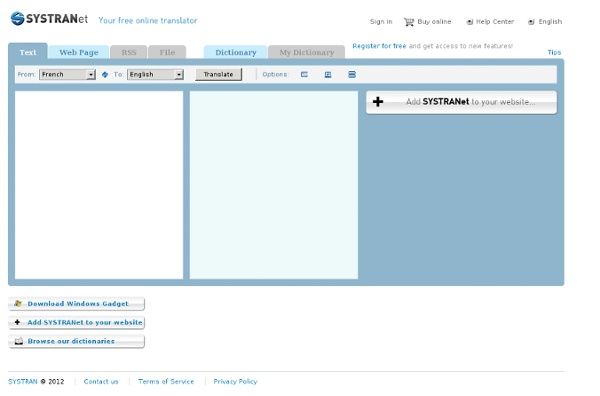Click the Translate button
Viewport: 600px width, 396px height.
pyautogui.click(x=218, y=75)
